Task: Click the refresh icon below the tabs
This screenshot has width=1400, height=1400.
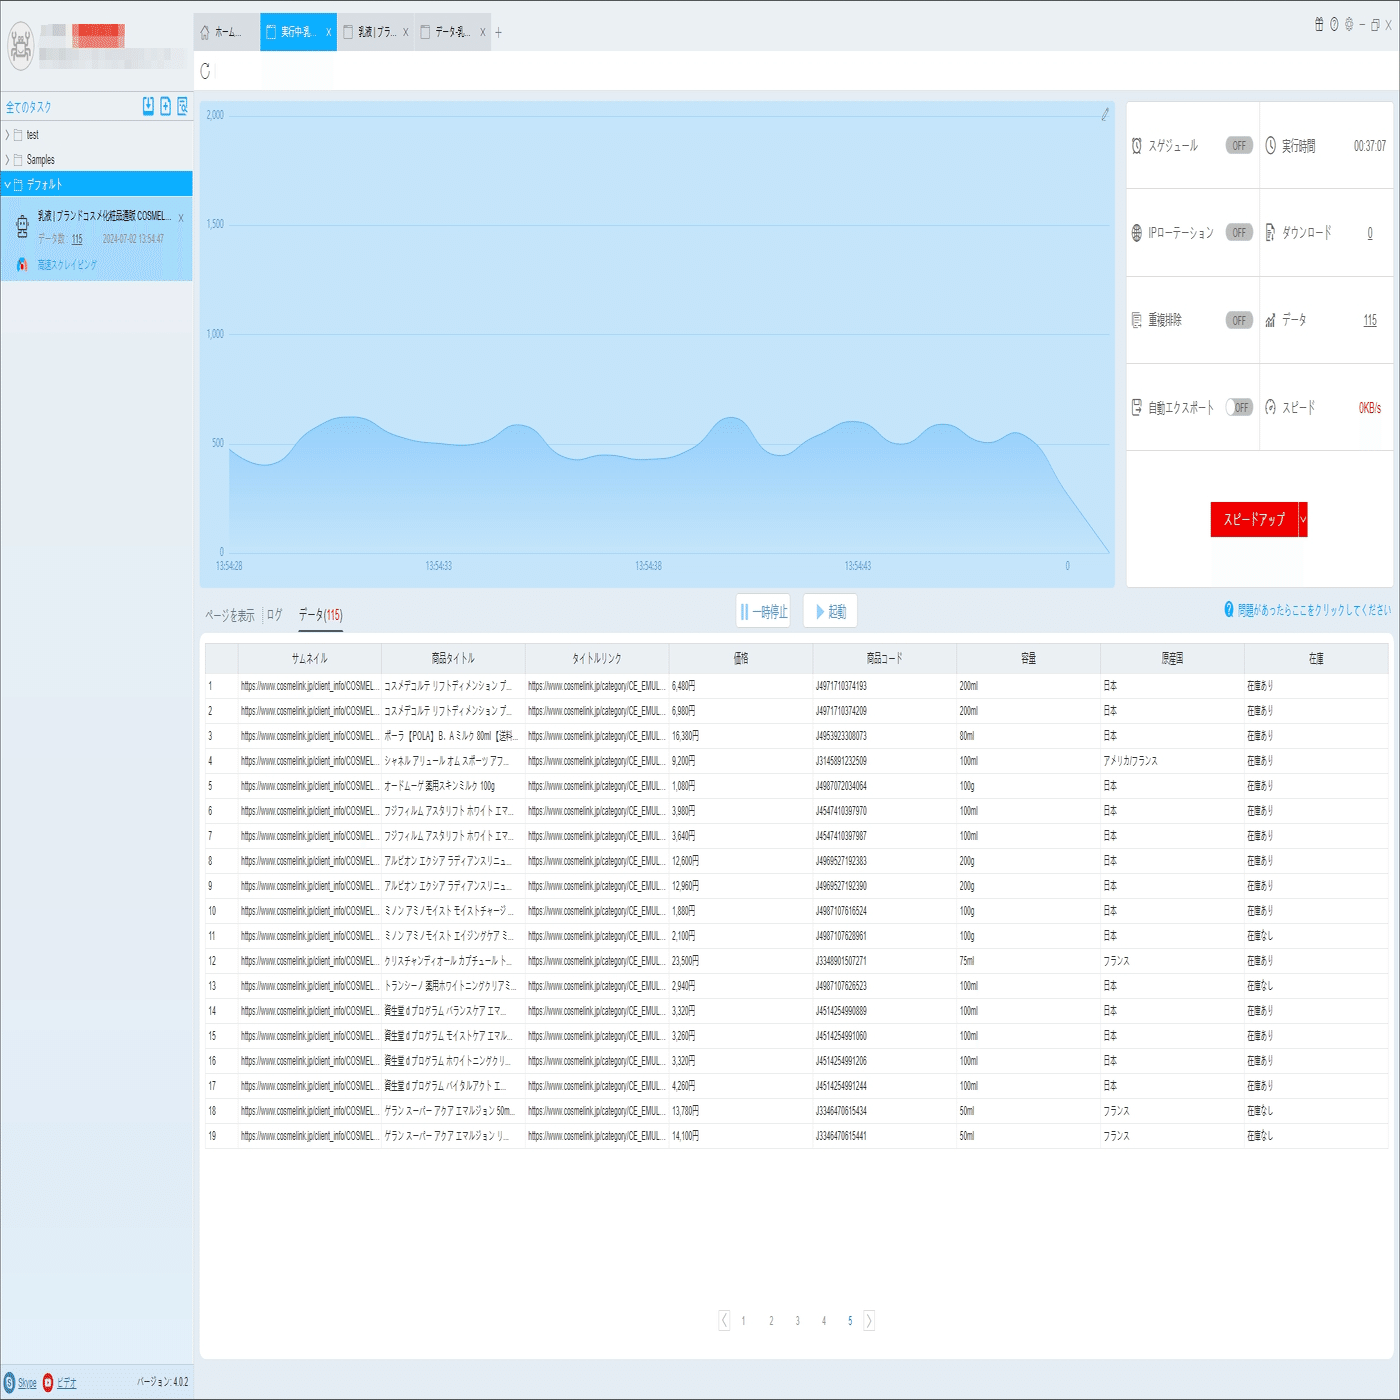Action: point(206,71)
